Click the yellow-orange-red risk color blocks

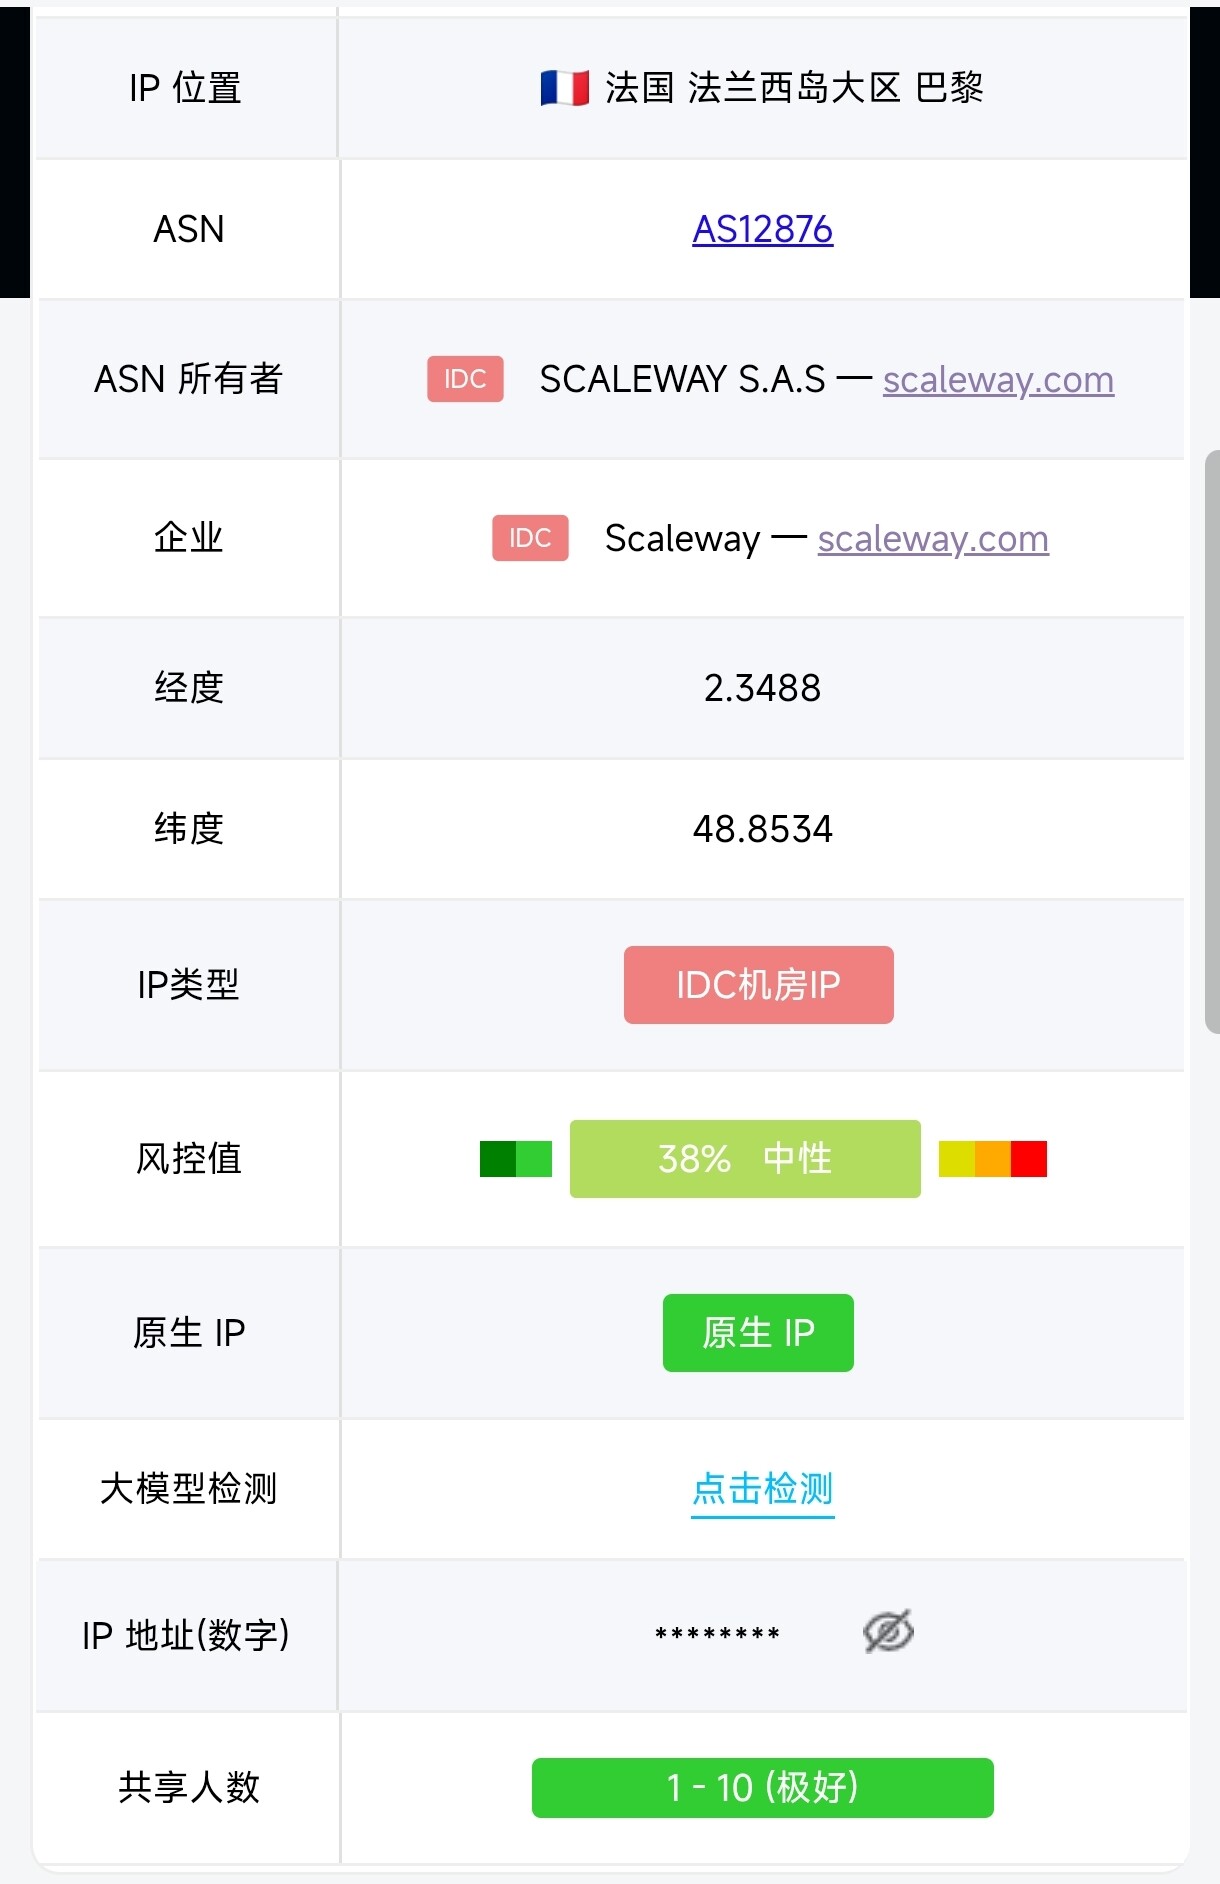(993, 1159)
